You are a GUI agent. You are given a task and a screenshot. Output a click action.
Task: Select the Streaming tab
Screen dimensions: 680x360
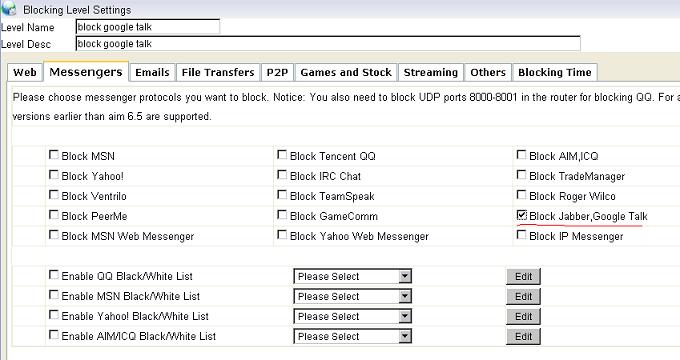click(x=431, y=72)
